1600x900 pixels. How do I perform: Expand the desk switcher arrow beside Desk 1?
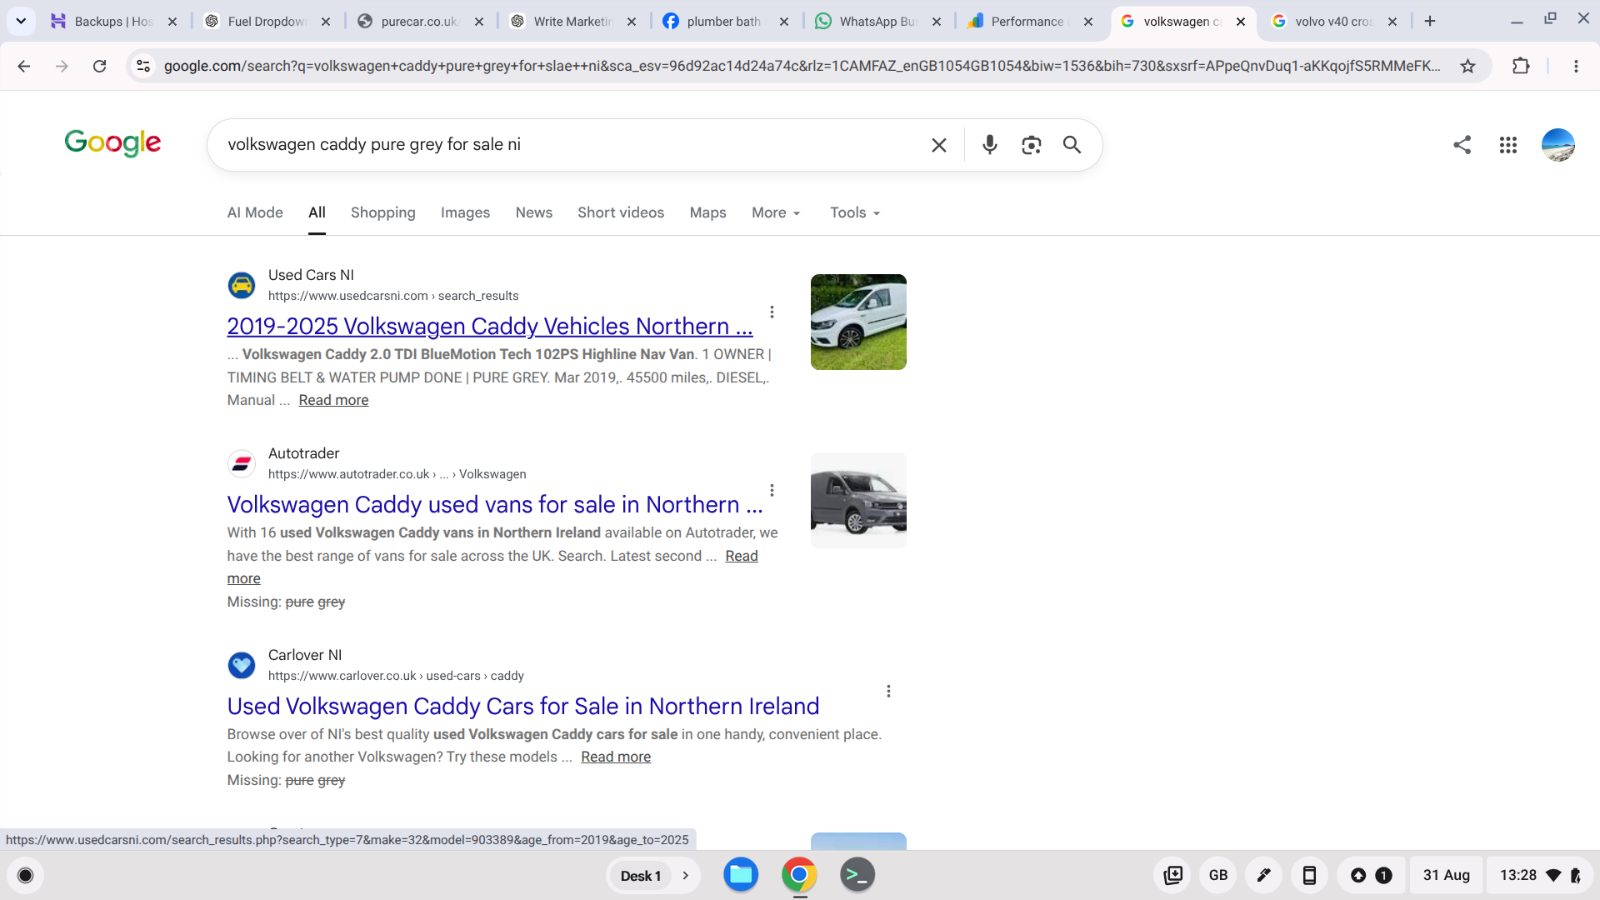point(686,876)
